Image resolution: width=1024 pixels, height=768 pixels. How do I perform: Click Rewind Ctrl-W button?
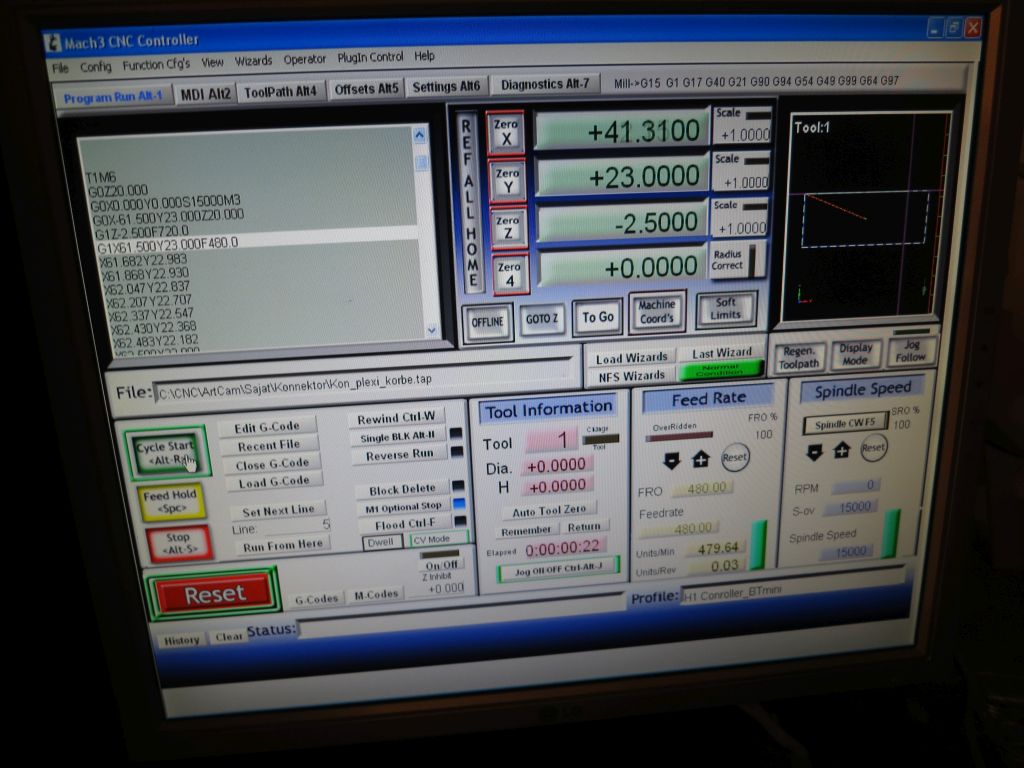[396, 418]
